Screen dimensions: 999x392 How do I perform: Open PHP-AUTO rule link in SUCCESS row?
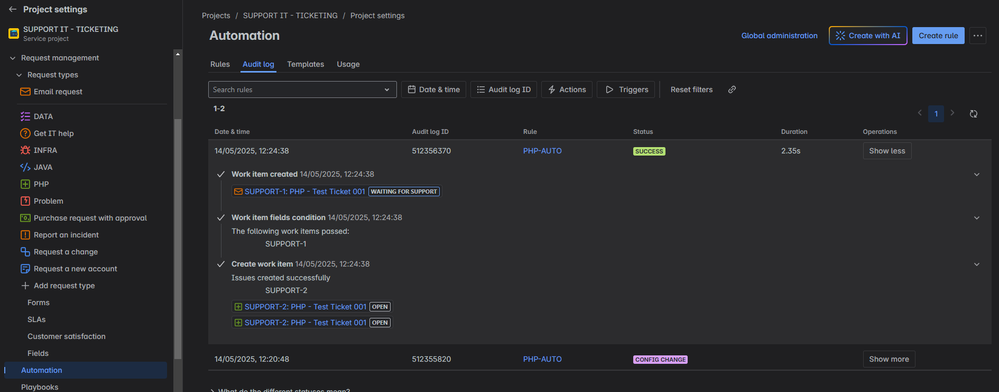click(x=542, y=151)
